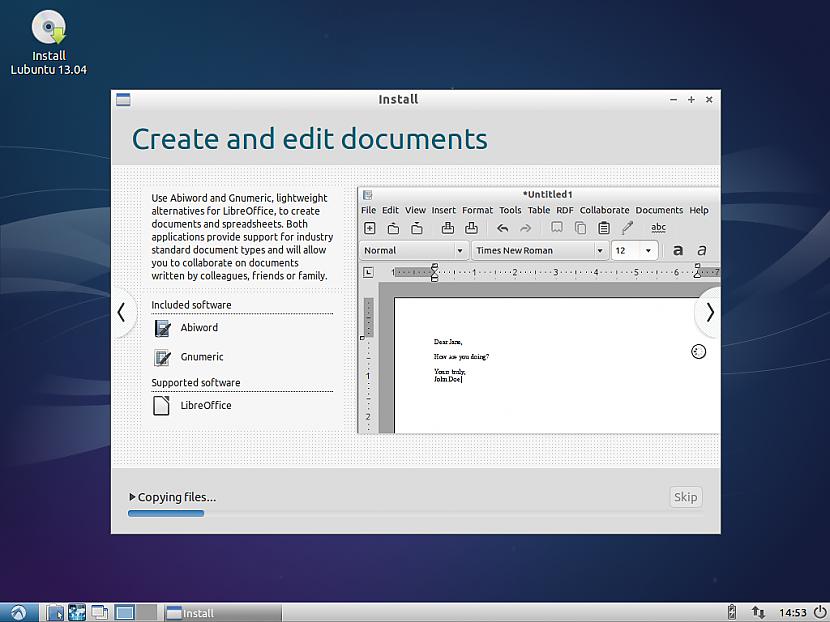Open the Install Lubuntu 13.04 desktop icon
Screen dimensions: 830x622
tap(49, 42)
